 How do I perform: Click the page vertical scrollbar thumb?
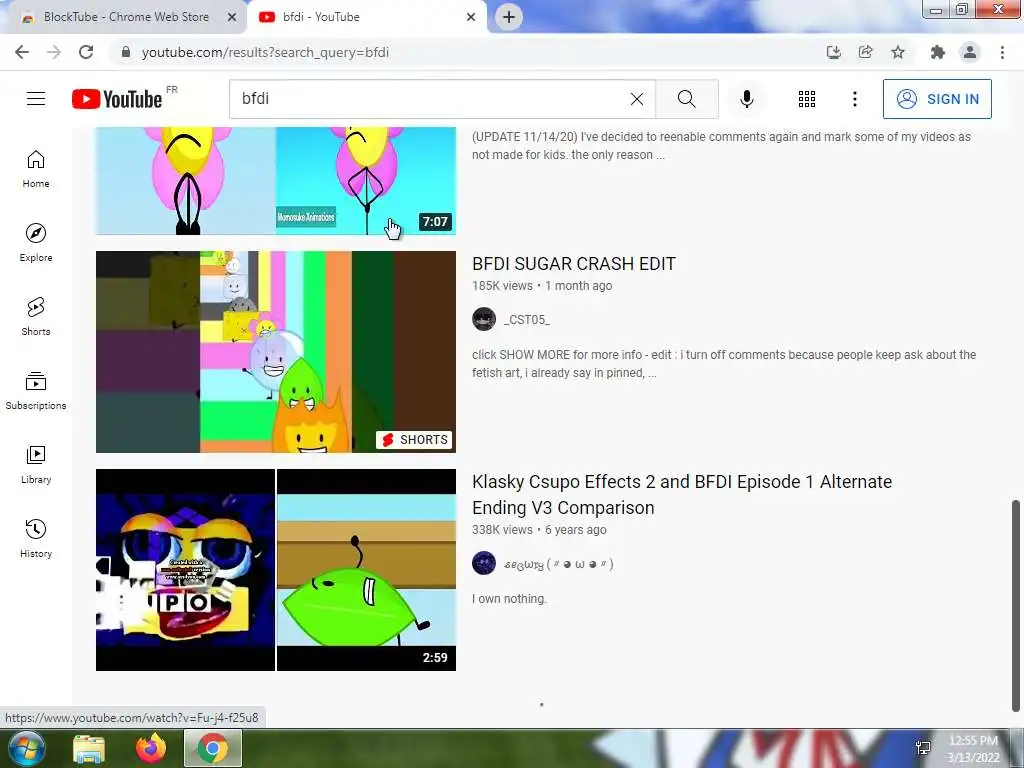pos(1016,605)
